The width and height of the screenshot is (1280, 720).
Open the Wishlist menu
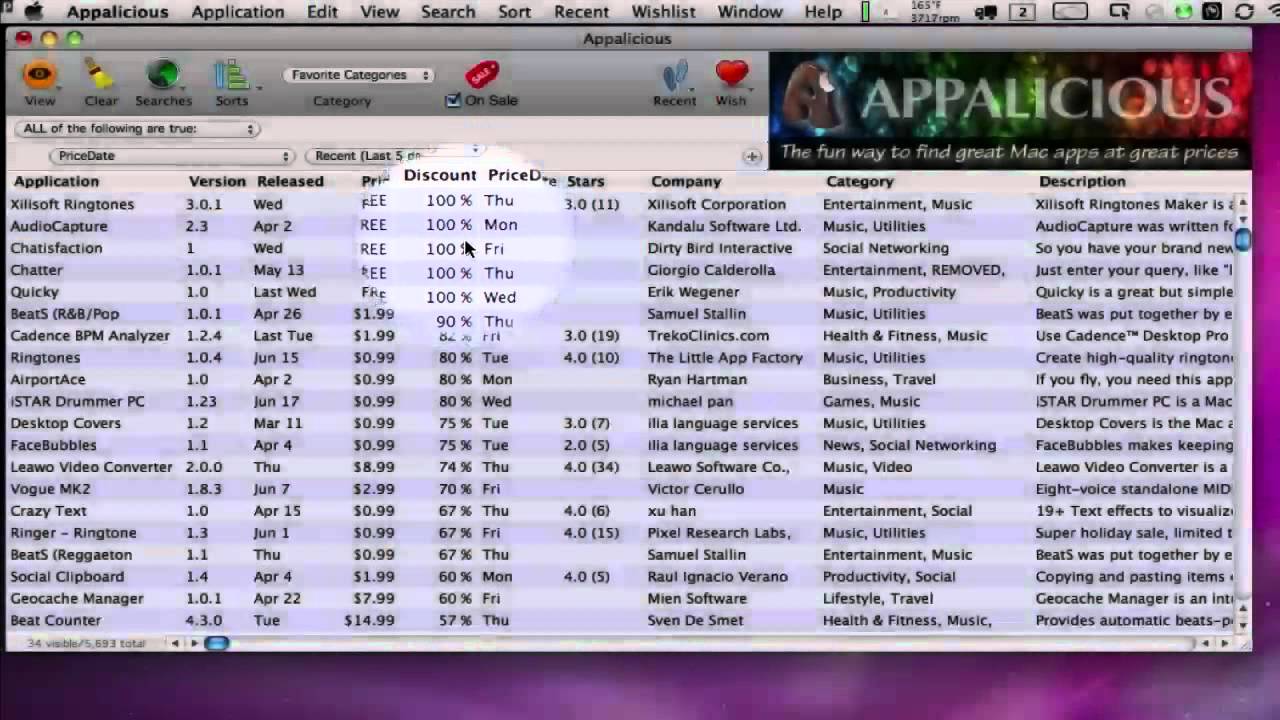tap(663, 12)
